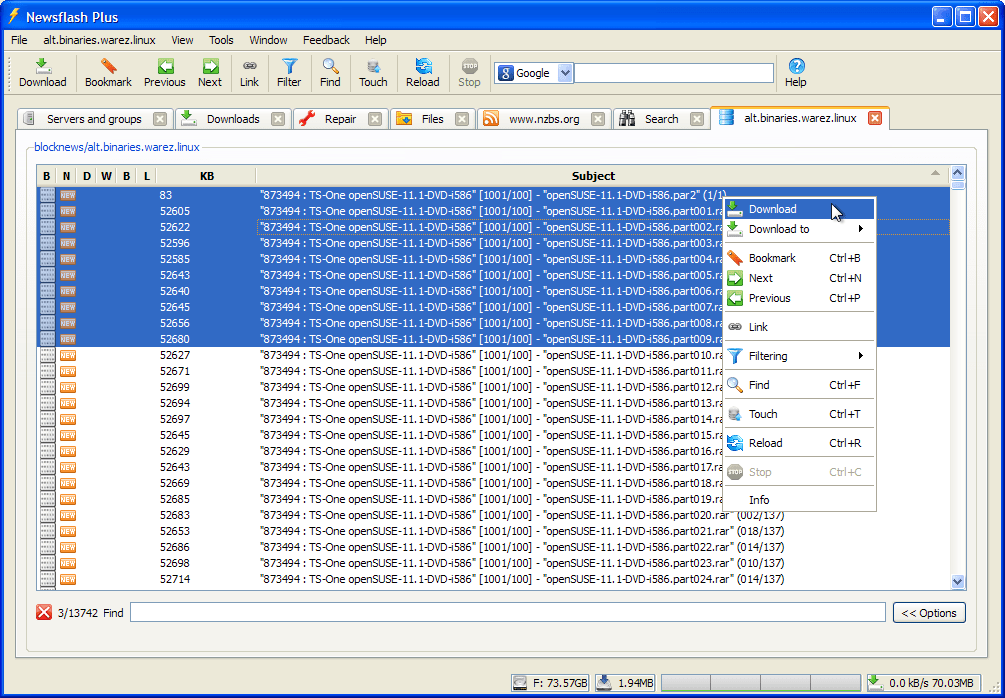Choose Reload in the context menu
This screenshot has width=1005, height=698.
pos(799,443)
